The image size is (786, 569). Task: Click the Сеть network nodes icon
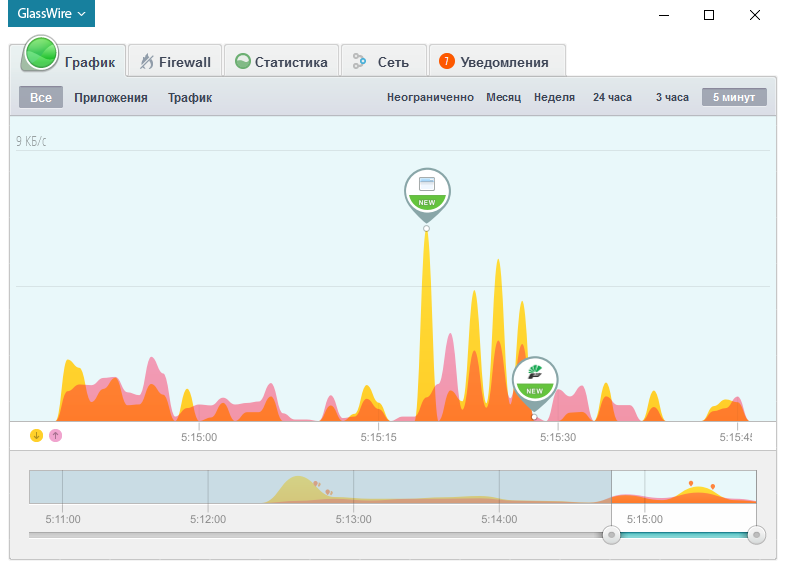[359, 61]
